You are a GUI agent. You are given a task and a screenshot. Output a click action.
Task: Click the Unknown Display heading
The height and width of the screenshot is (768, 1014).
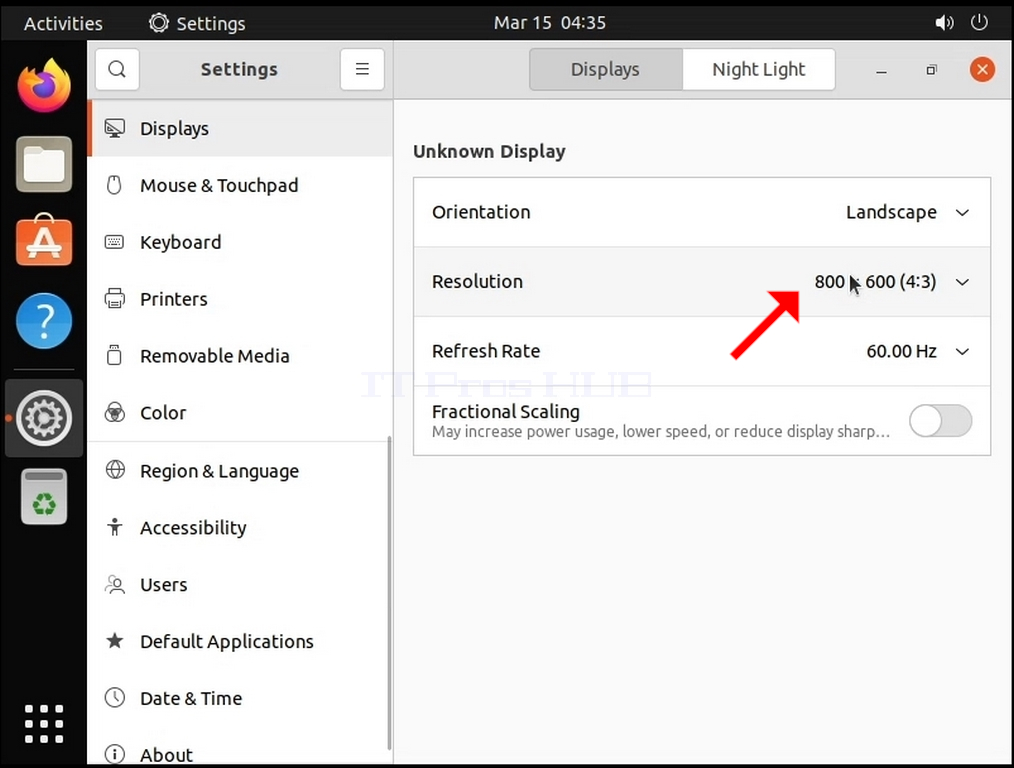(x=489, y=151)
